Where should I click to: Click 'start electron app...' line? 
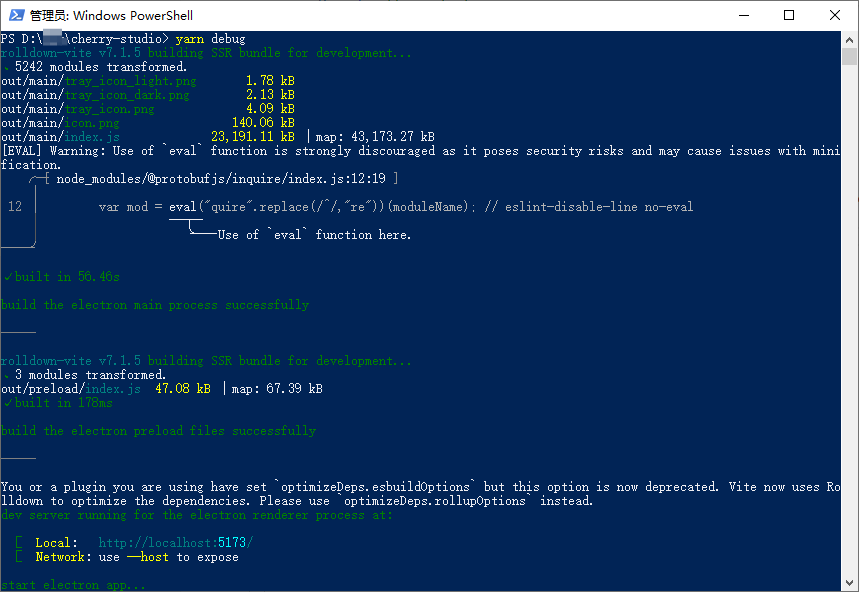point(73,585)
